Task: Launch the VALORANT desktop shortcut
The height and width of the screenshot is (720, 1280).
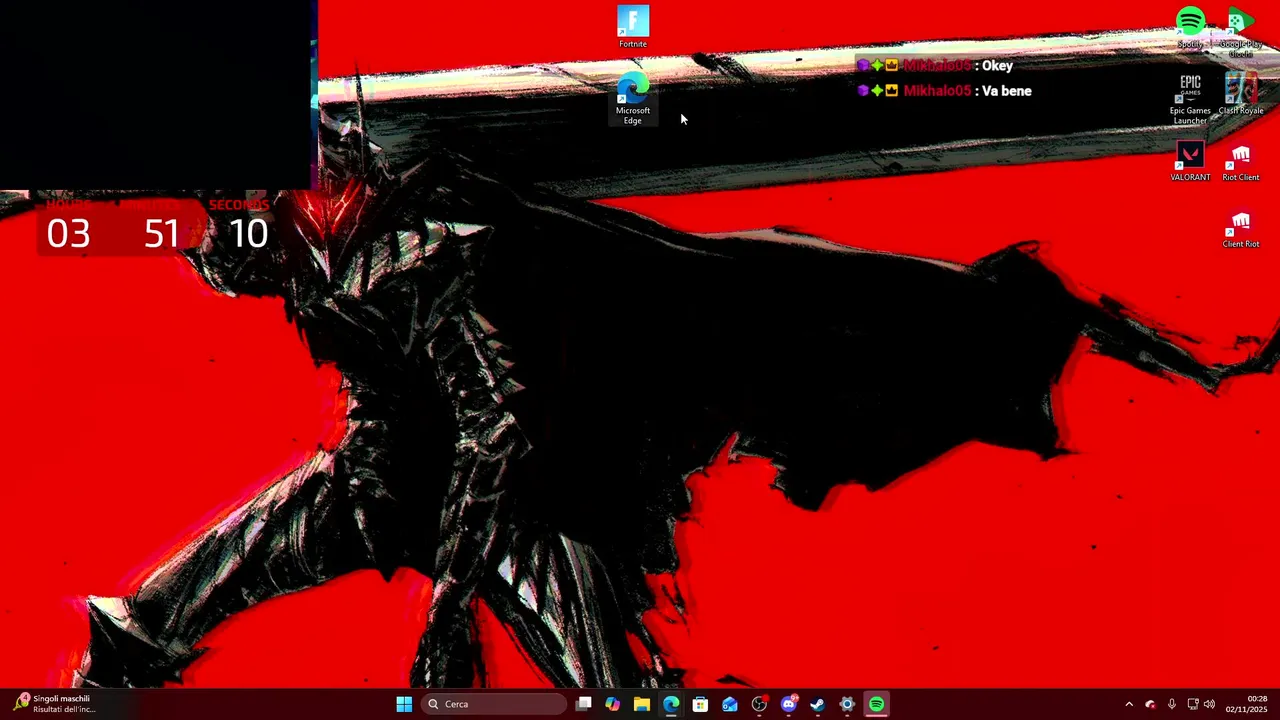Action: [1190, 160]
